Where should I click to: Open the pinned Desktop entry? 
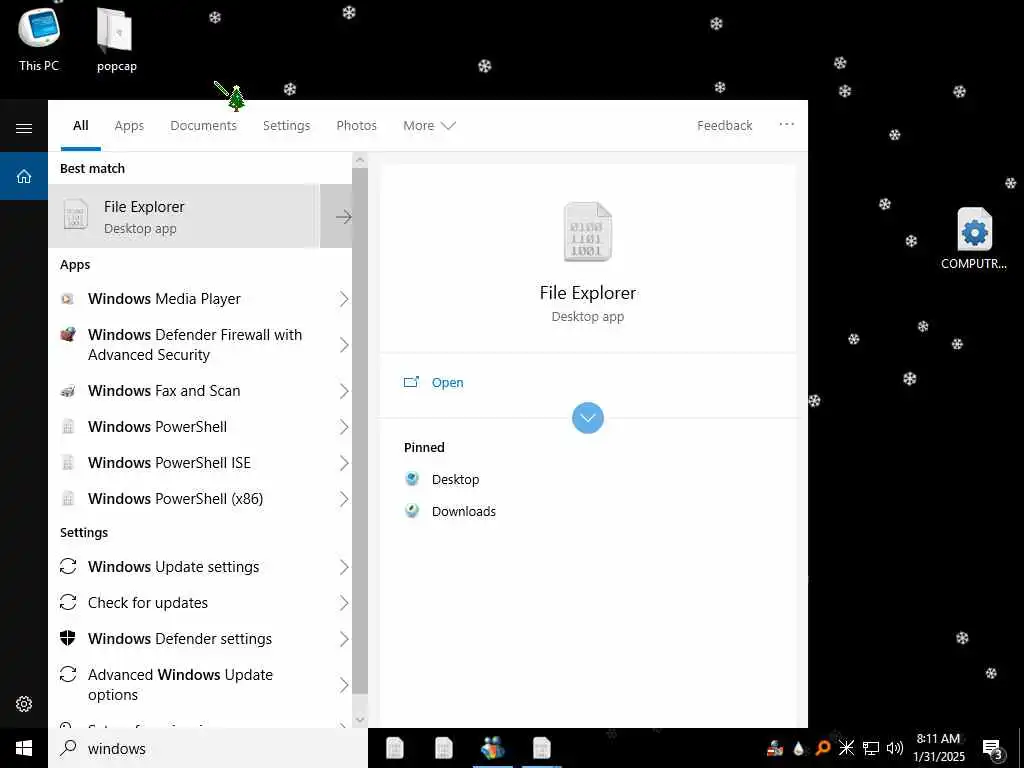pos(455,479)
